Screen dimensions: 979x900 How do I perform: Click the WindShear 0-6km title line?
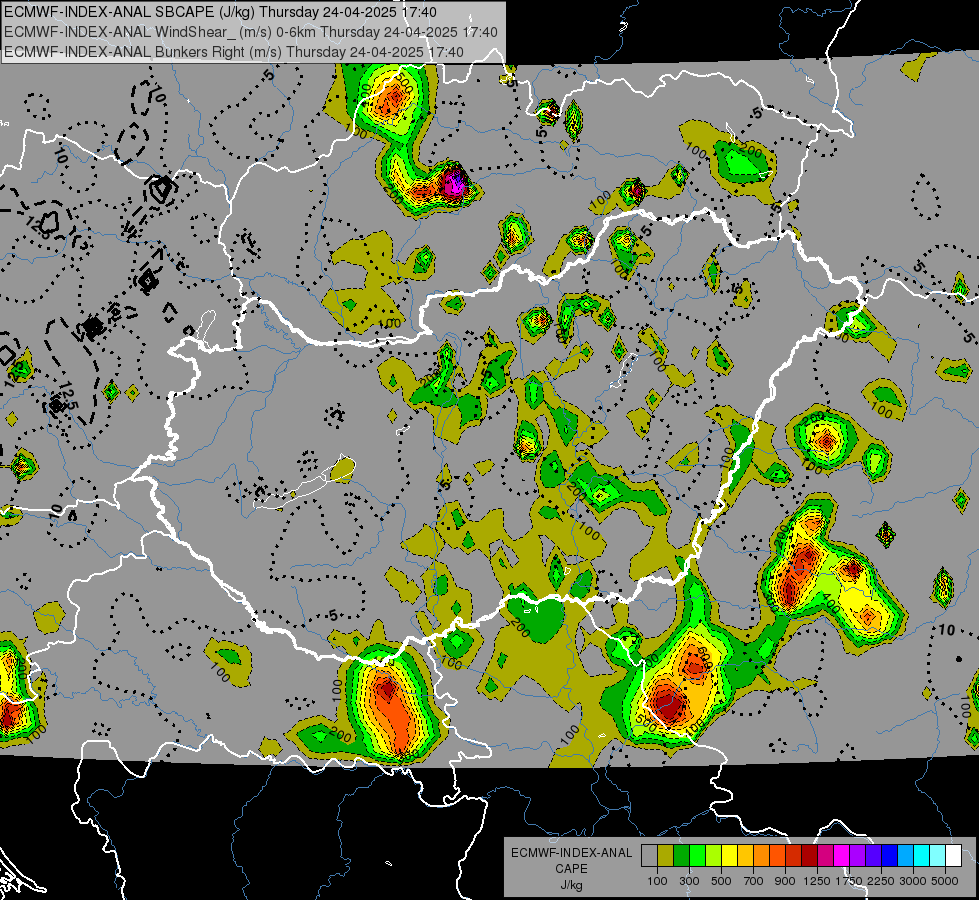click(x=250, y=32)
